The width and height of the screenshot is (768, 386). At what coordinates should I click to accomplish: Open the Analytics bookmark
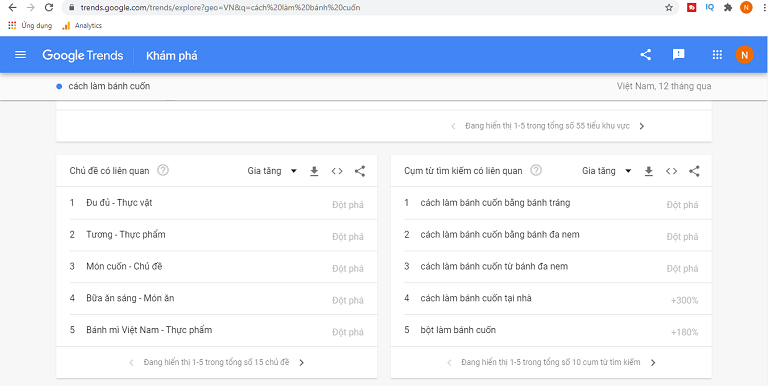[82, 26]
